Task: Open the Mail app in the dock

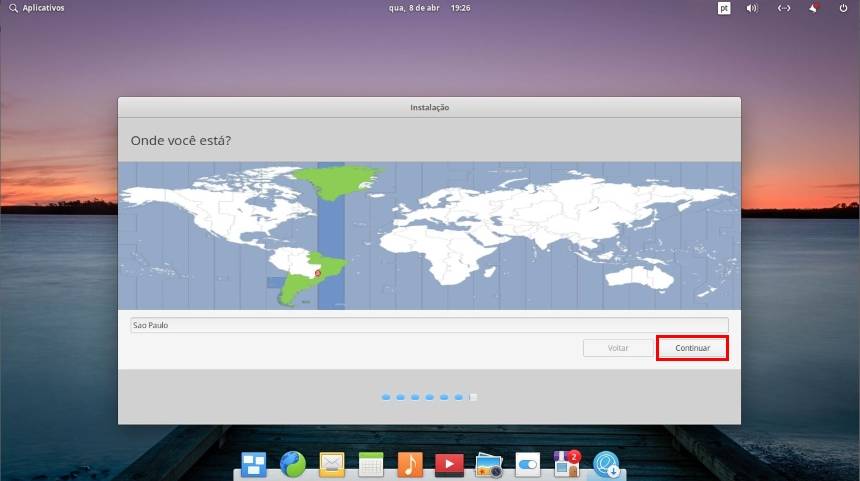Action: [332, 463]
